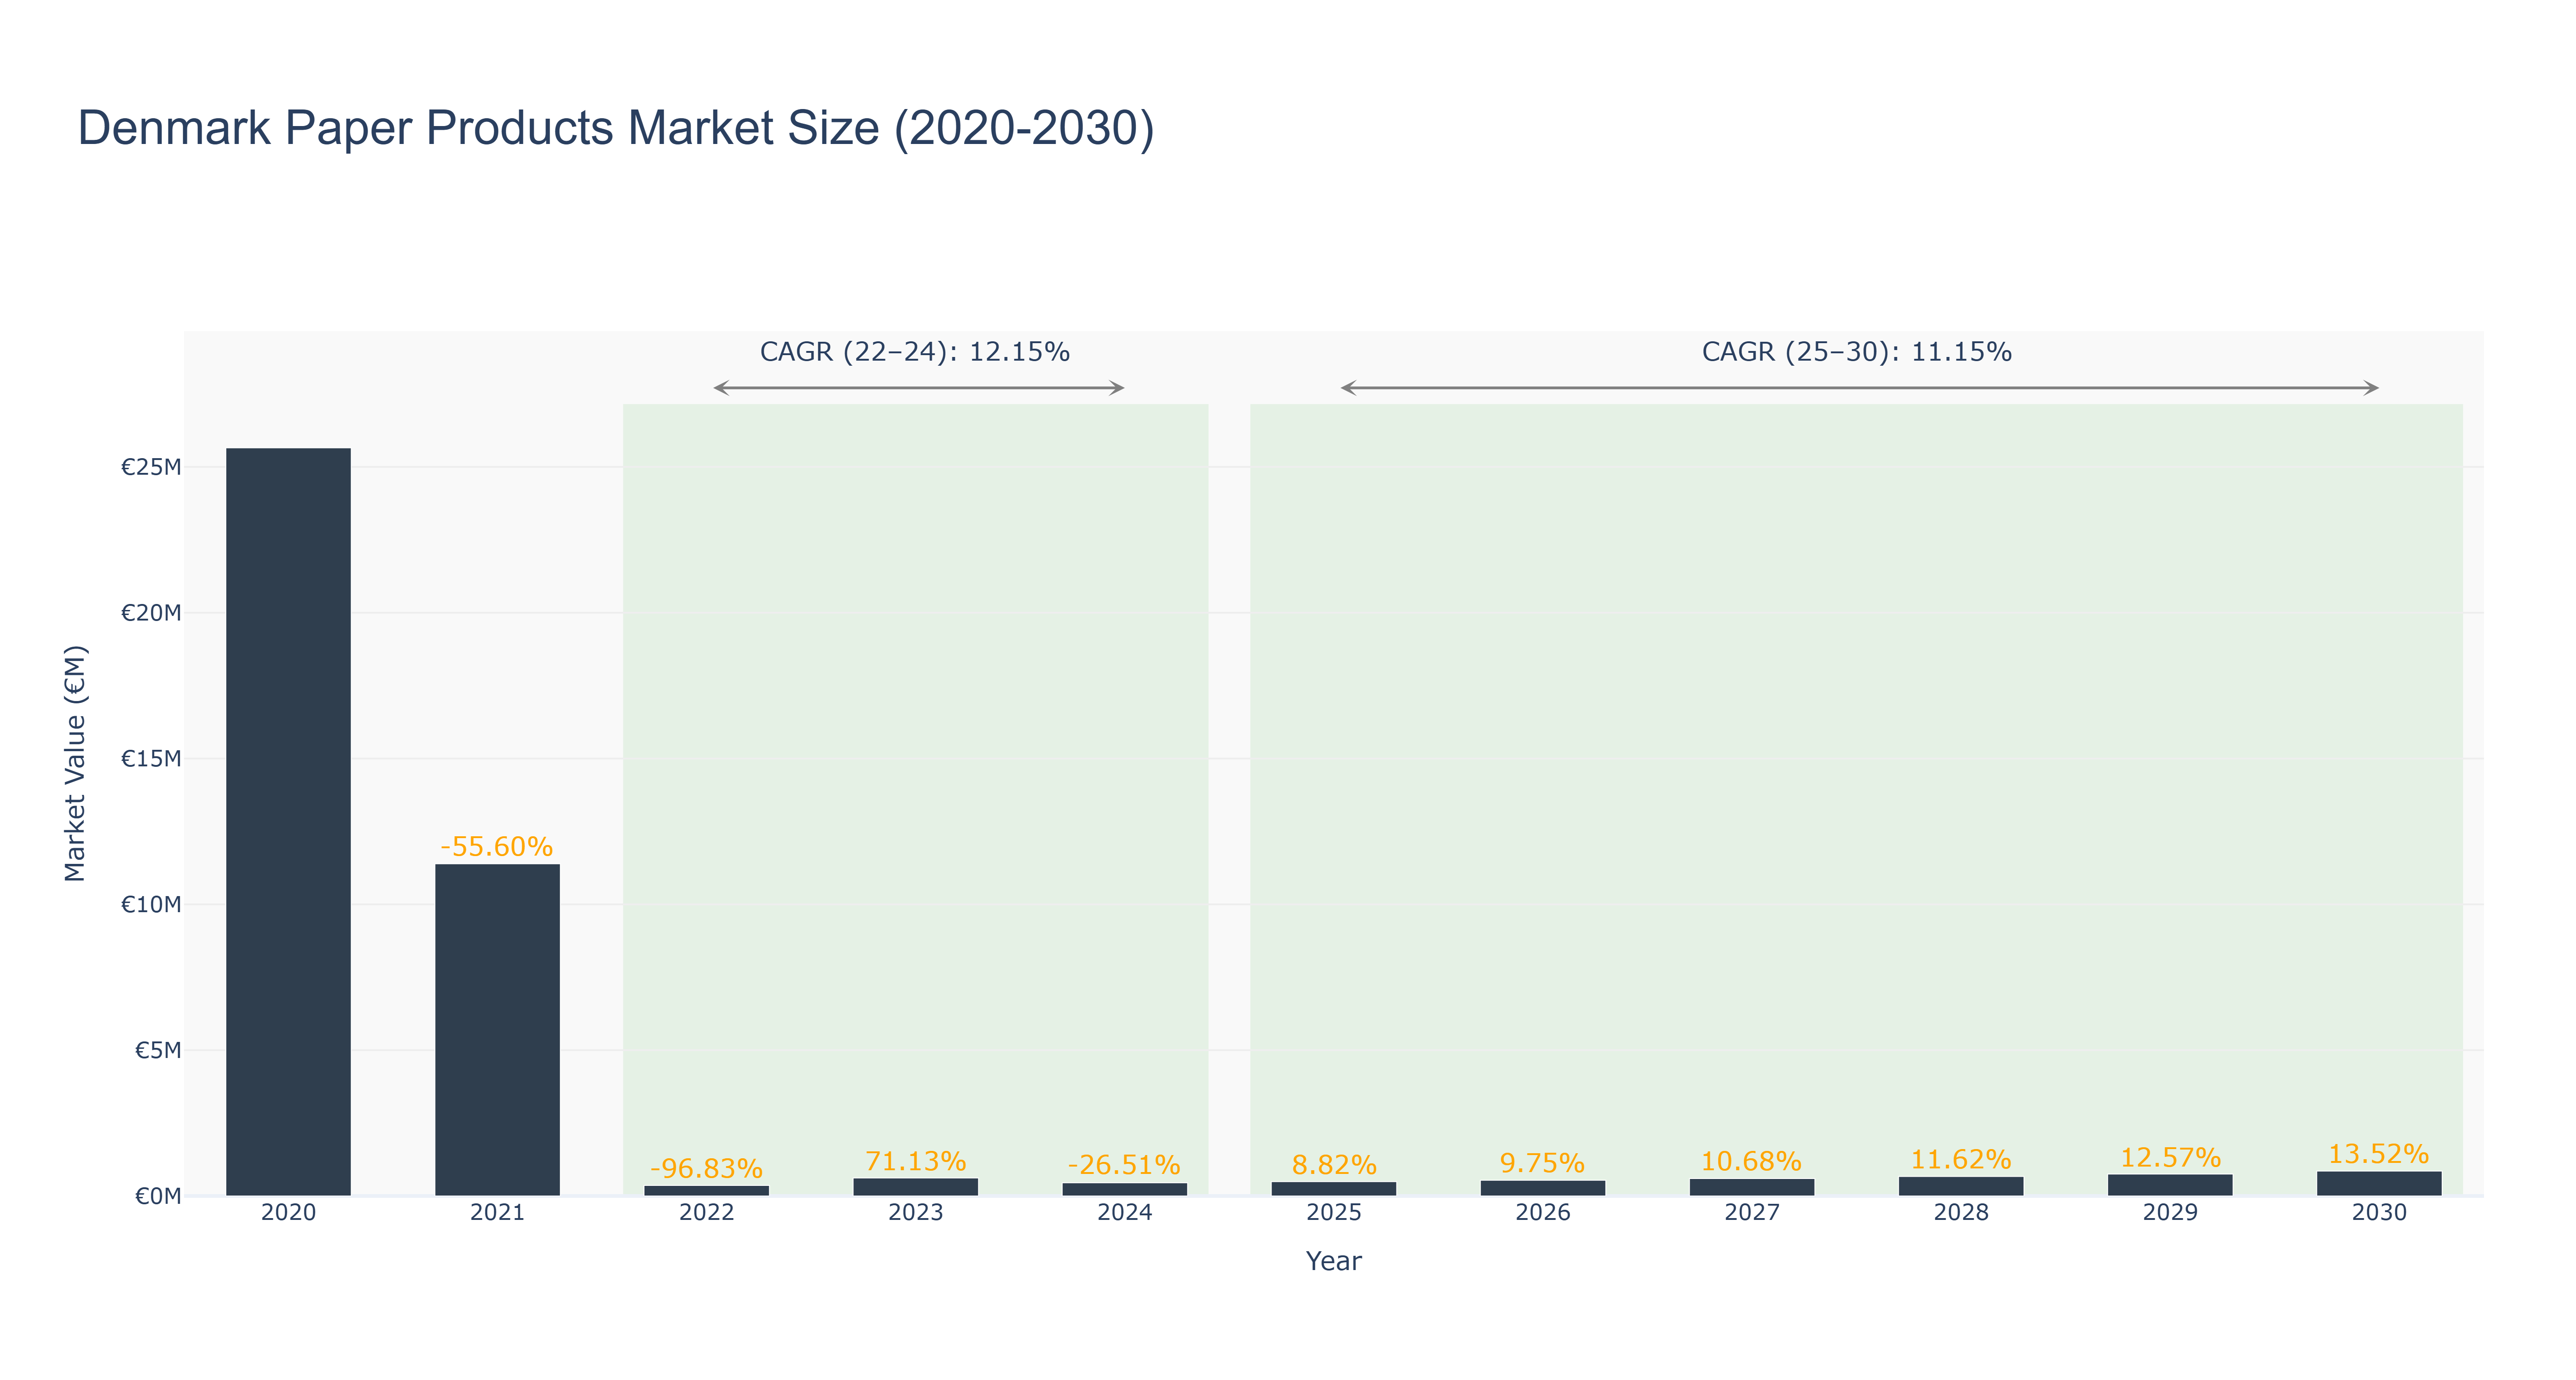Click the 2027 bar
This screenshot has height=1380, width=2576.
(x=1751, y=1187)
